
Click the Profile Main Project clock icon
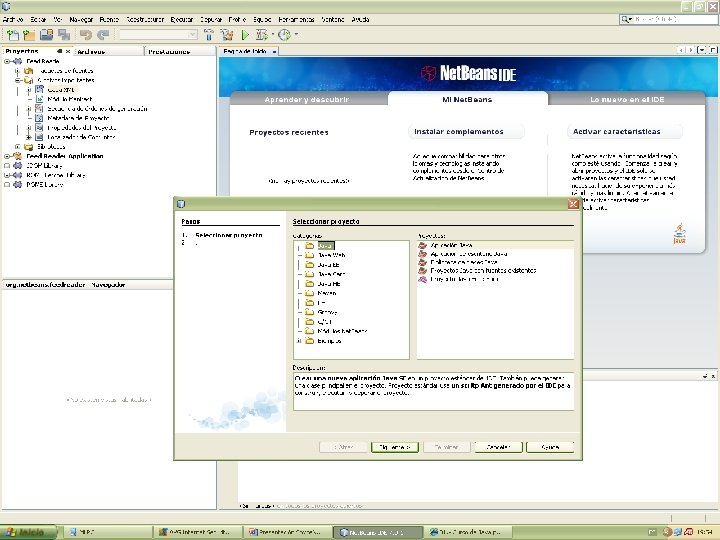(x=284, y=34)
